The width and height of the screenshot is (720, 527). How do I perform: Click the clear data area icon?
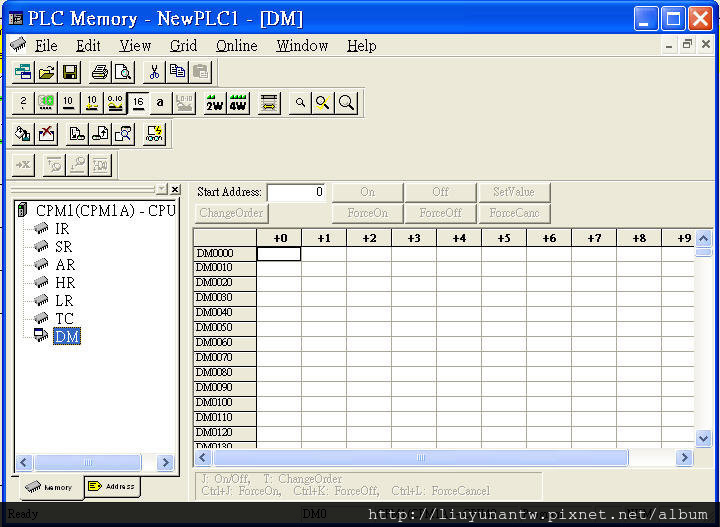pyautogui.click(x=46, y=134)
